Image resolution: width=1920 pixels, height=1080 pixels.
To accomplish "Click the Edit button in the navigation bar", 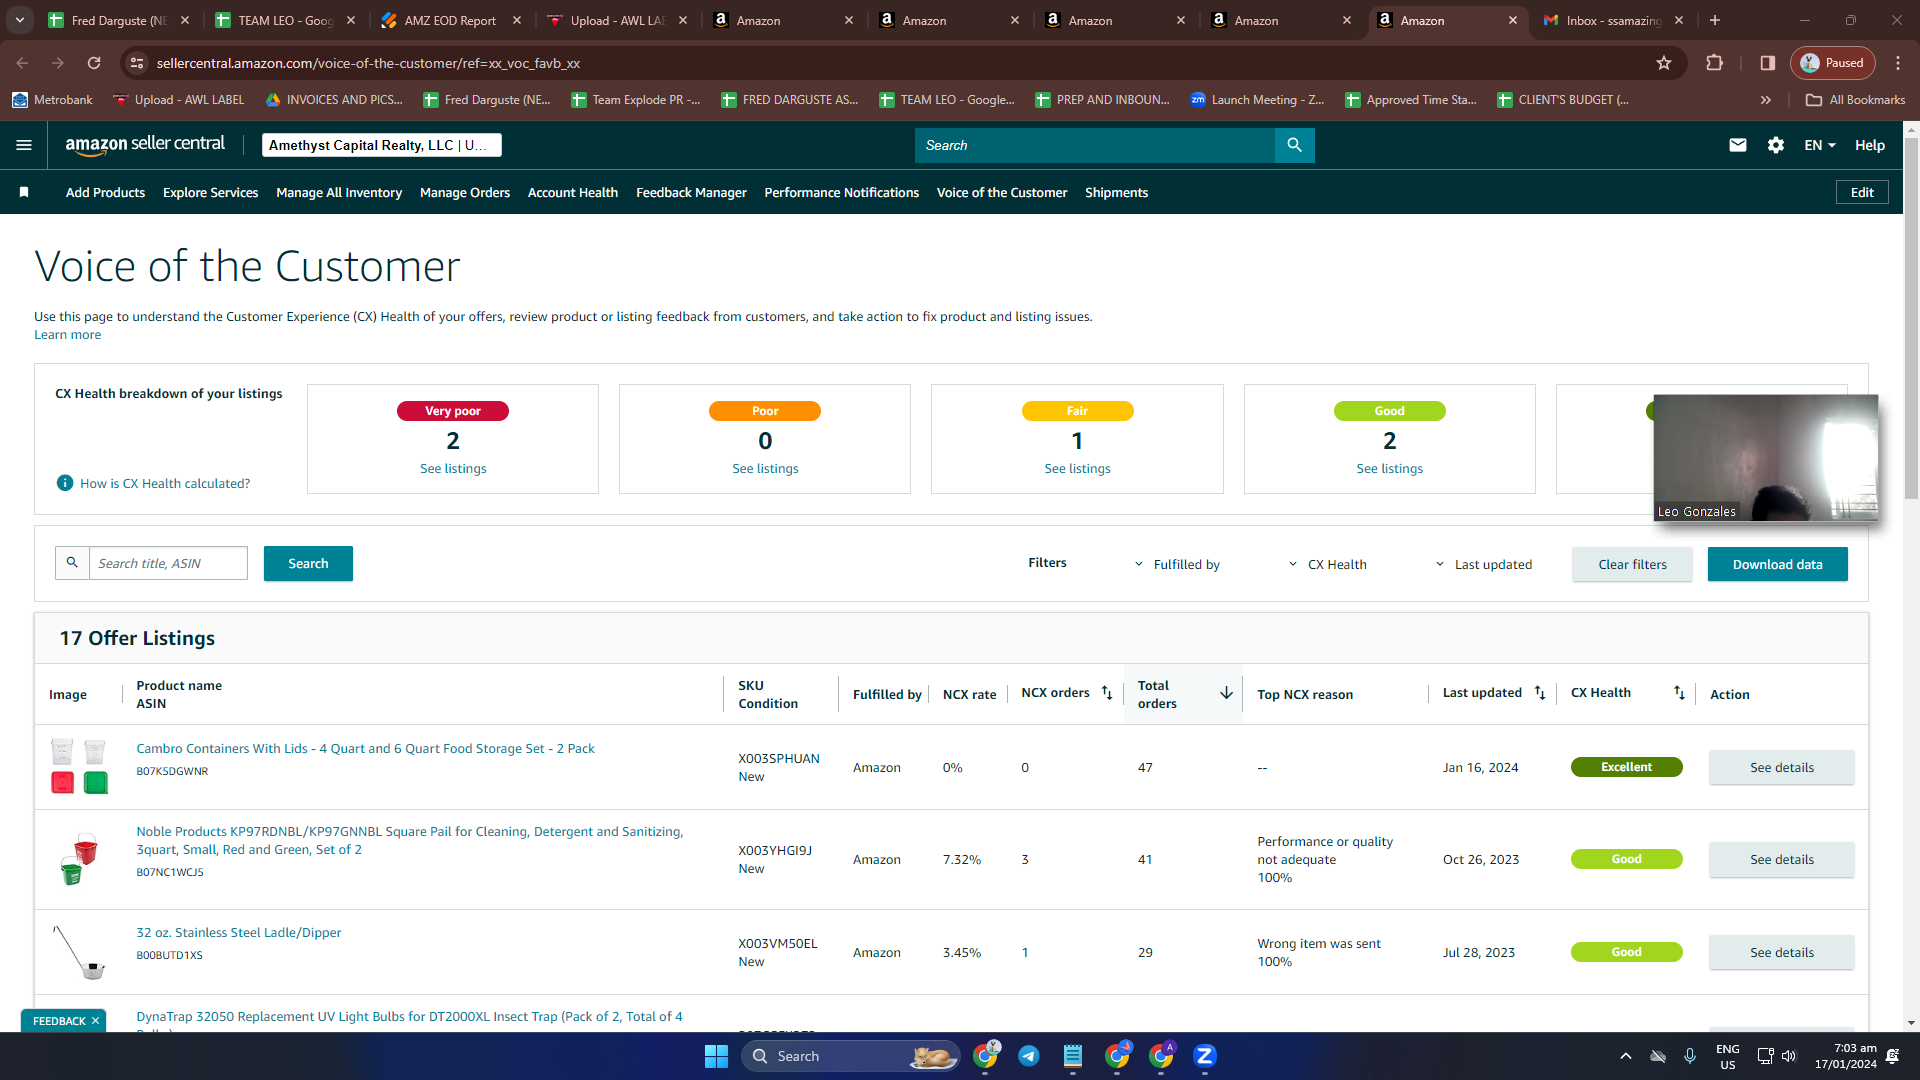I will 1862,192.
